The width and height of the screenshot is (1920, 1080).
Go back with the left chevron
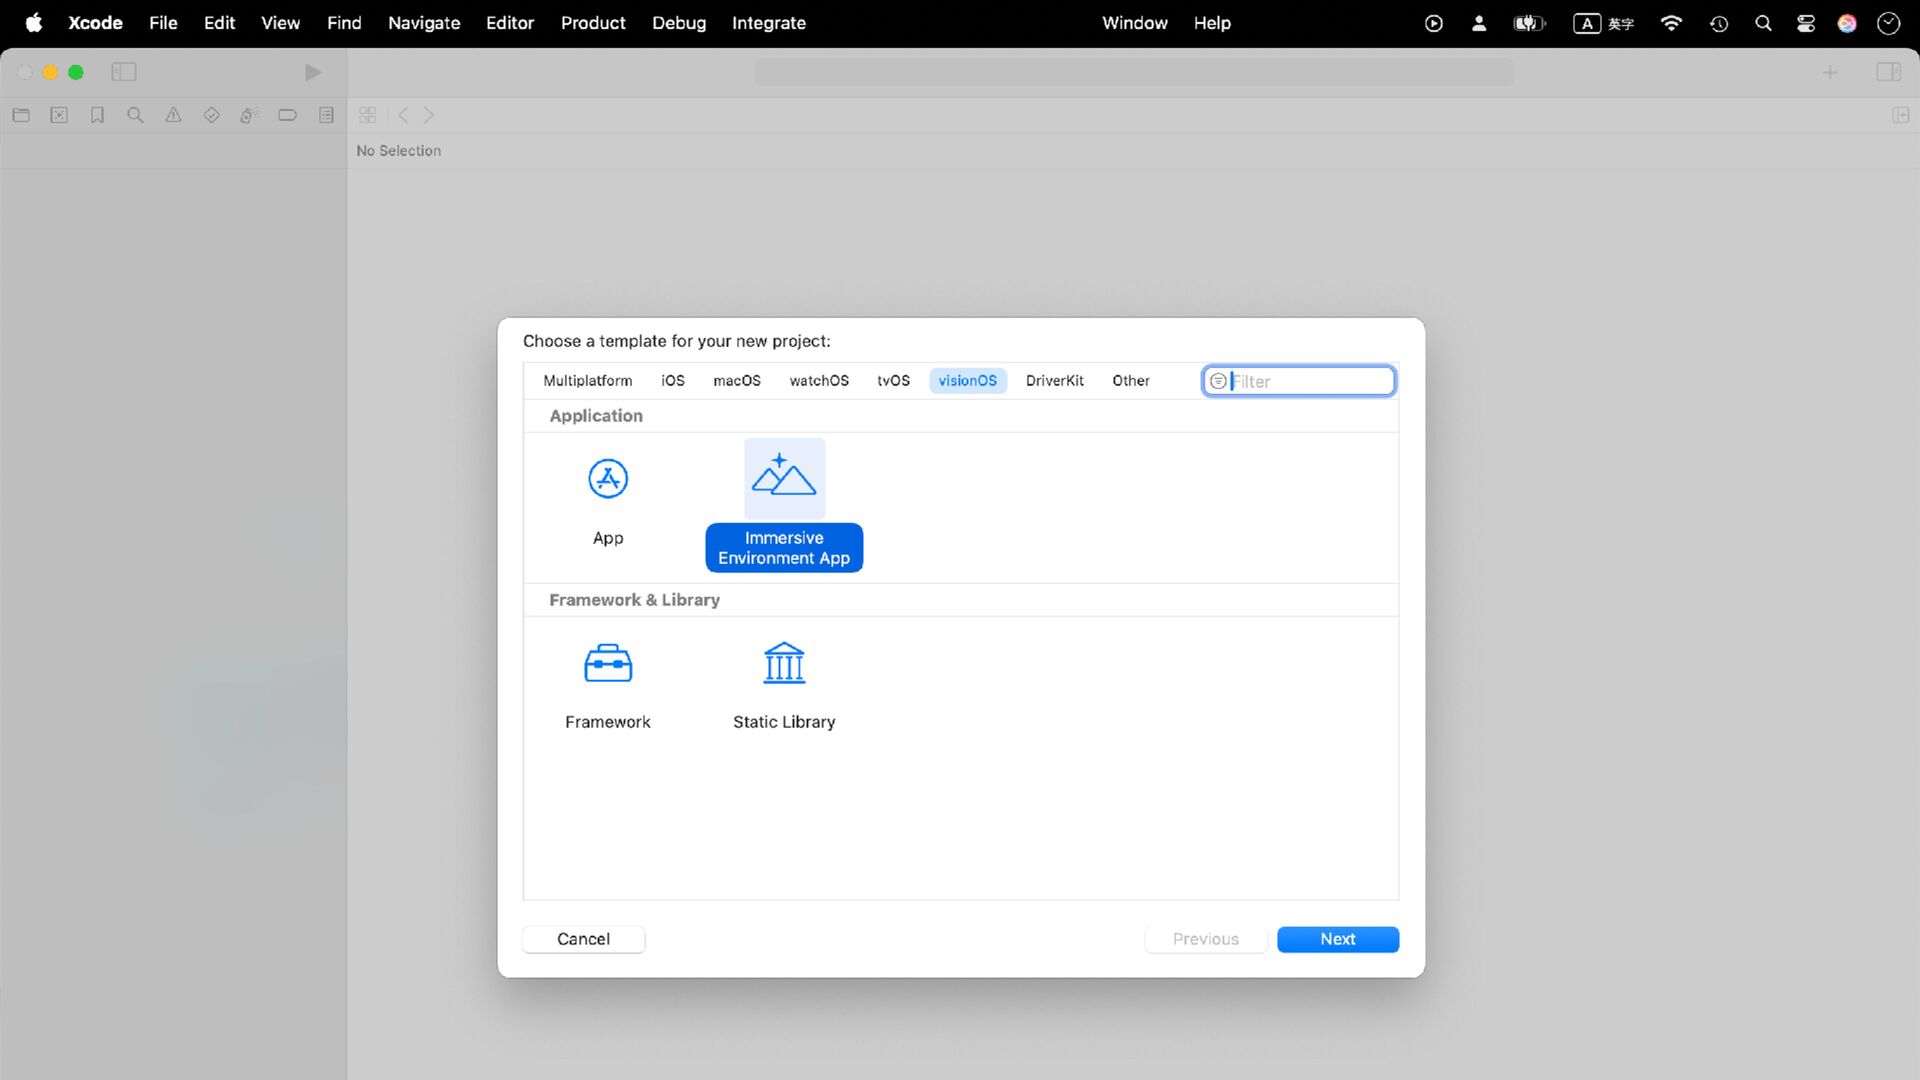point(403,115)
